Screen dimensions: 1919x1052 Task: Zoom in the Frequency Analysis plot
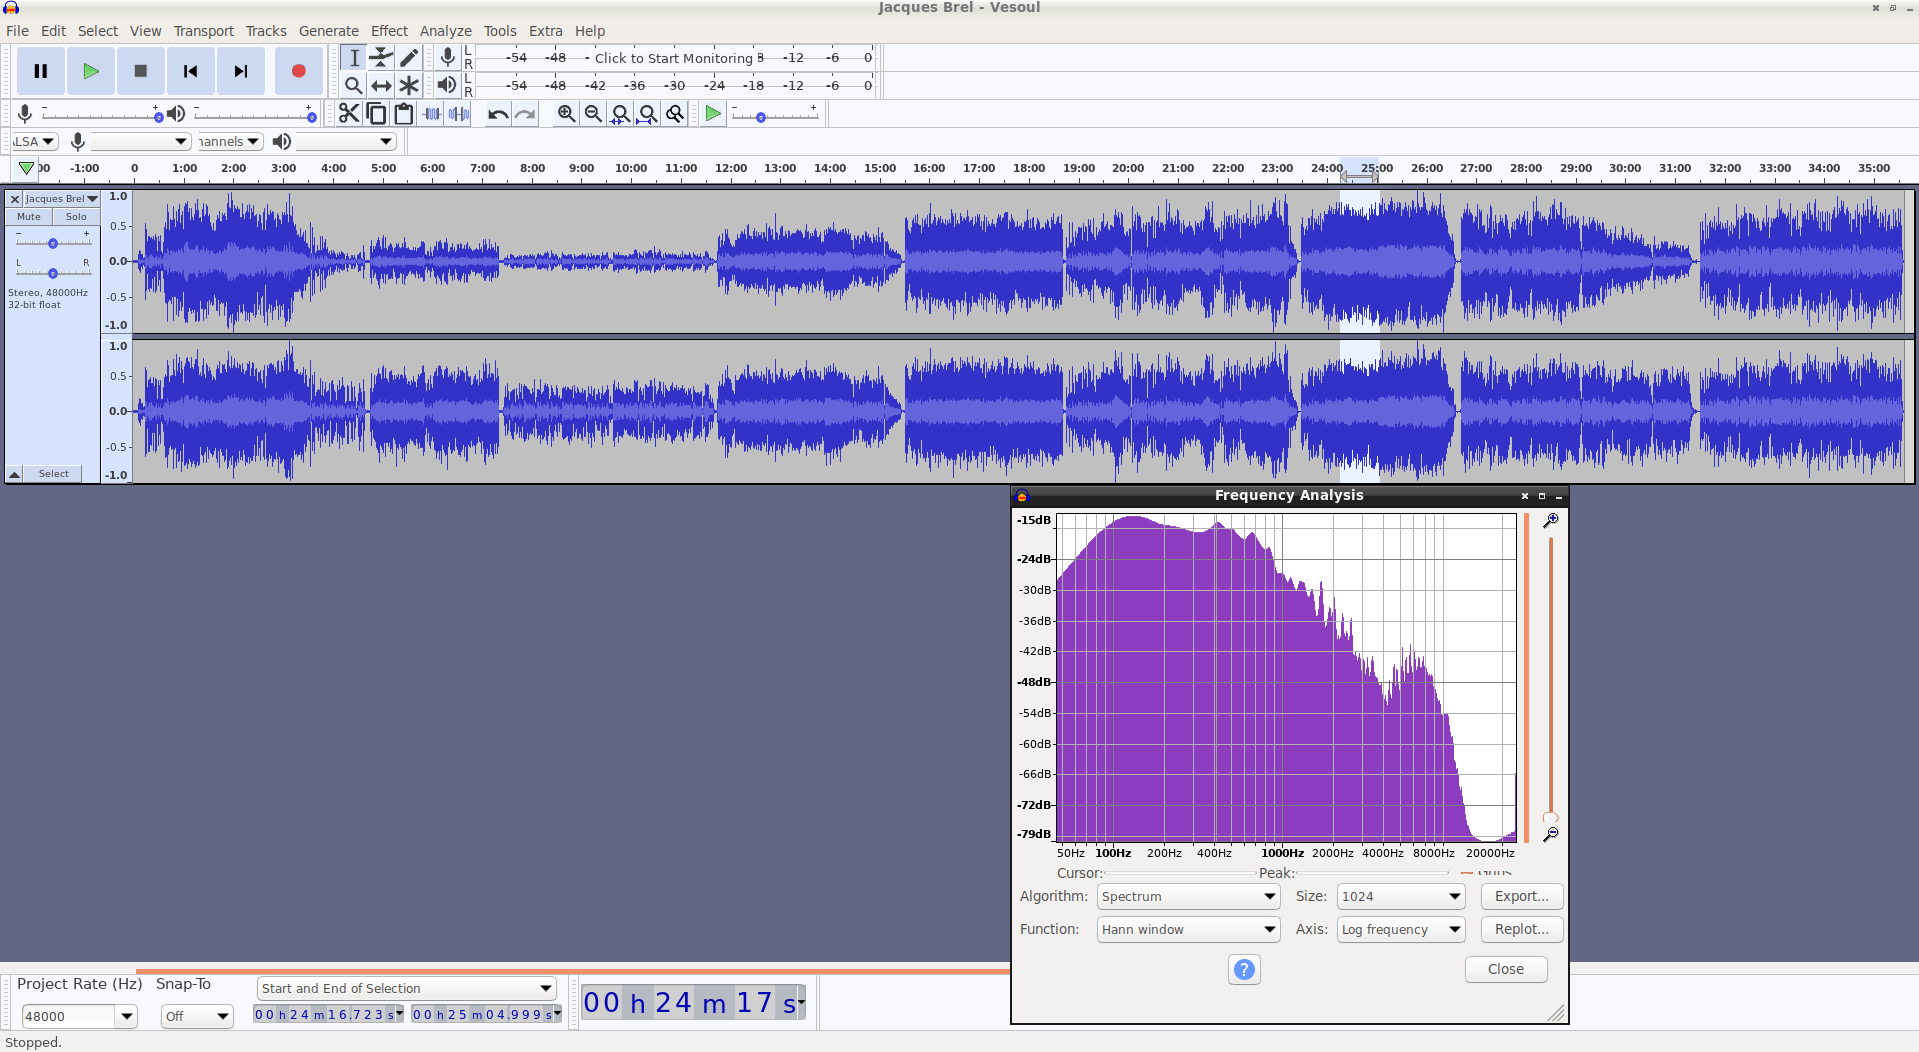click(1551, 521)
